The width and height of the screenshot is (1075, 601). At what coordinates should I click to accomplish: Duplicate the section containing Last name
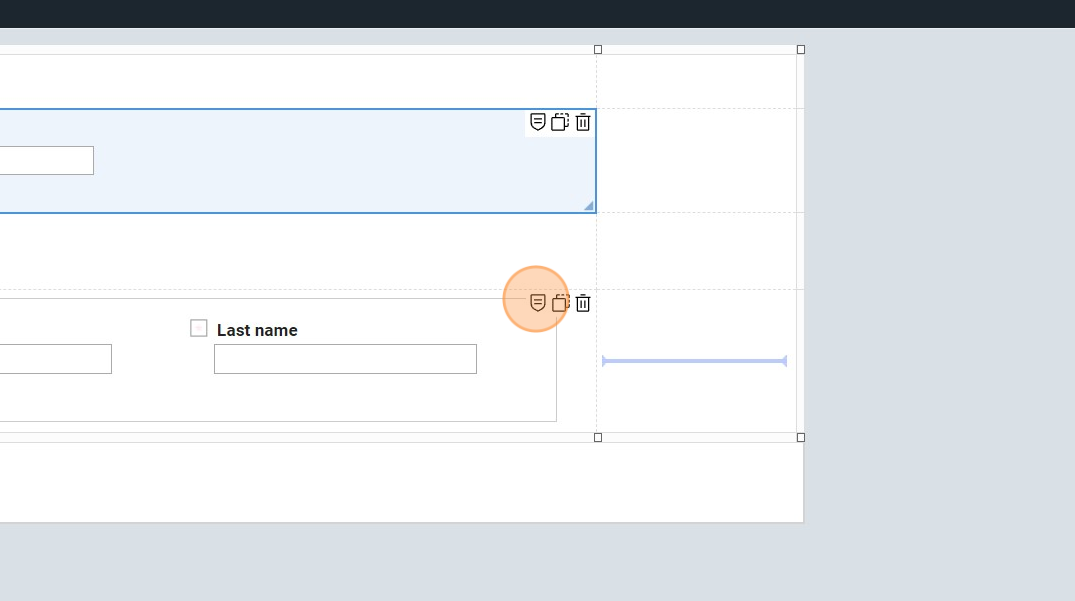point(560,302)
